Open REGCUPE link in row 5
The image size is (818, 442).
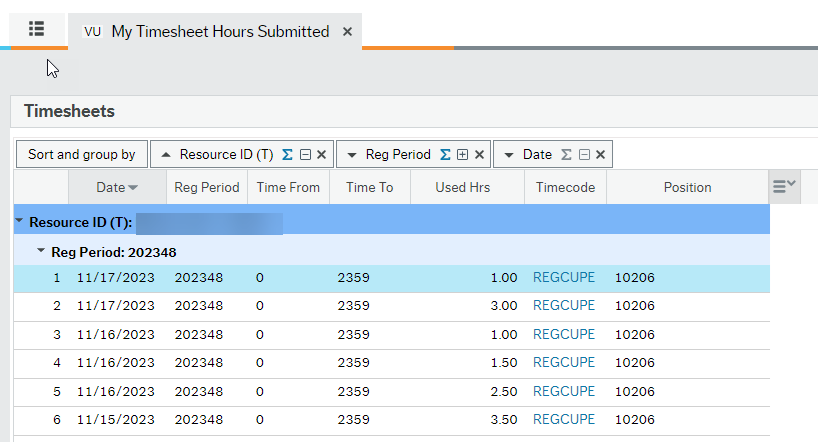tap(564, 391)
